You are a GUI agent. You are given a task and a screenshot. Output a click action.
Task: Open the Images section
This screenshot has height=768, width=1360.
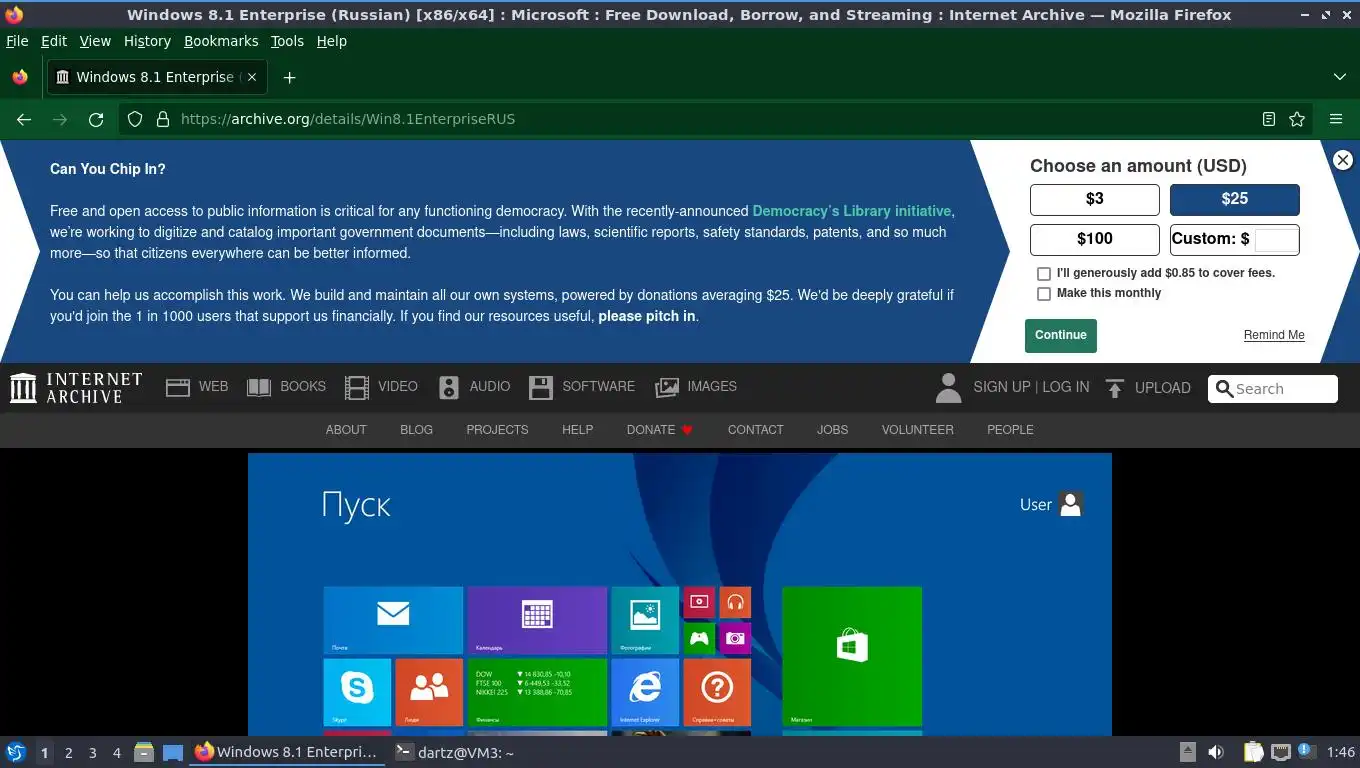coord(696,387)
